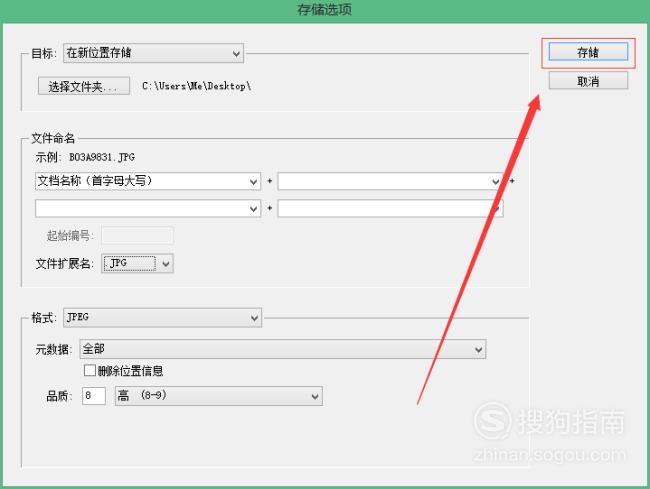The image size is (650, 489).
Task: Click the 文件扩展名 label
Action: coord(65,264)
